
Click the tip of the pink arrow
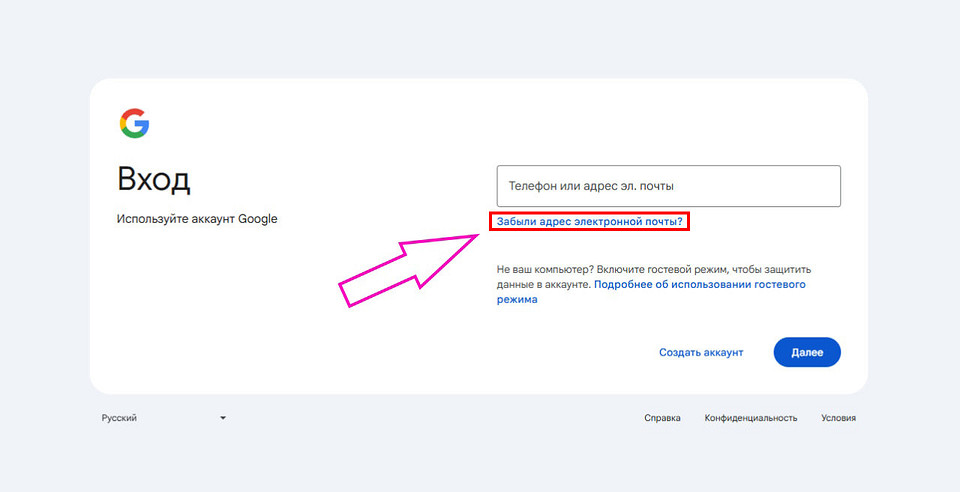pos(478,236)
